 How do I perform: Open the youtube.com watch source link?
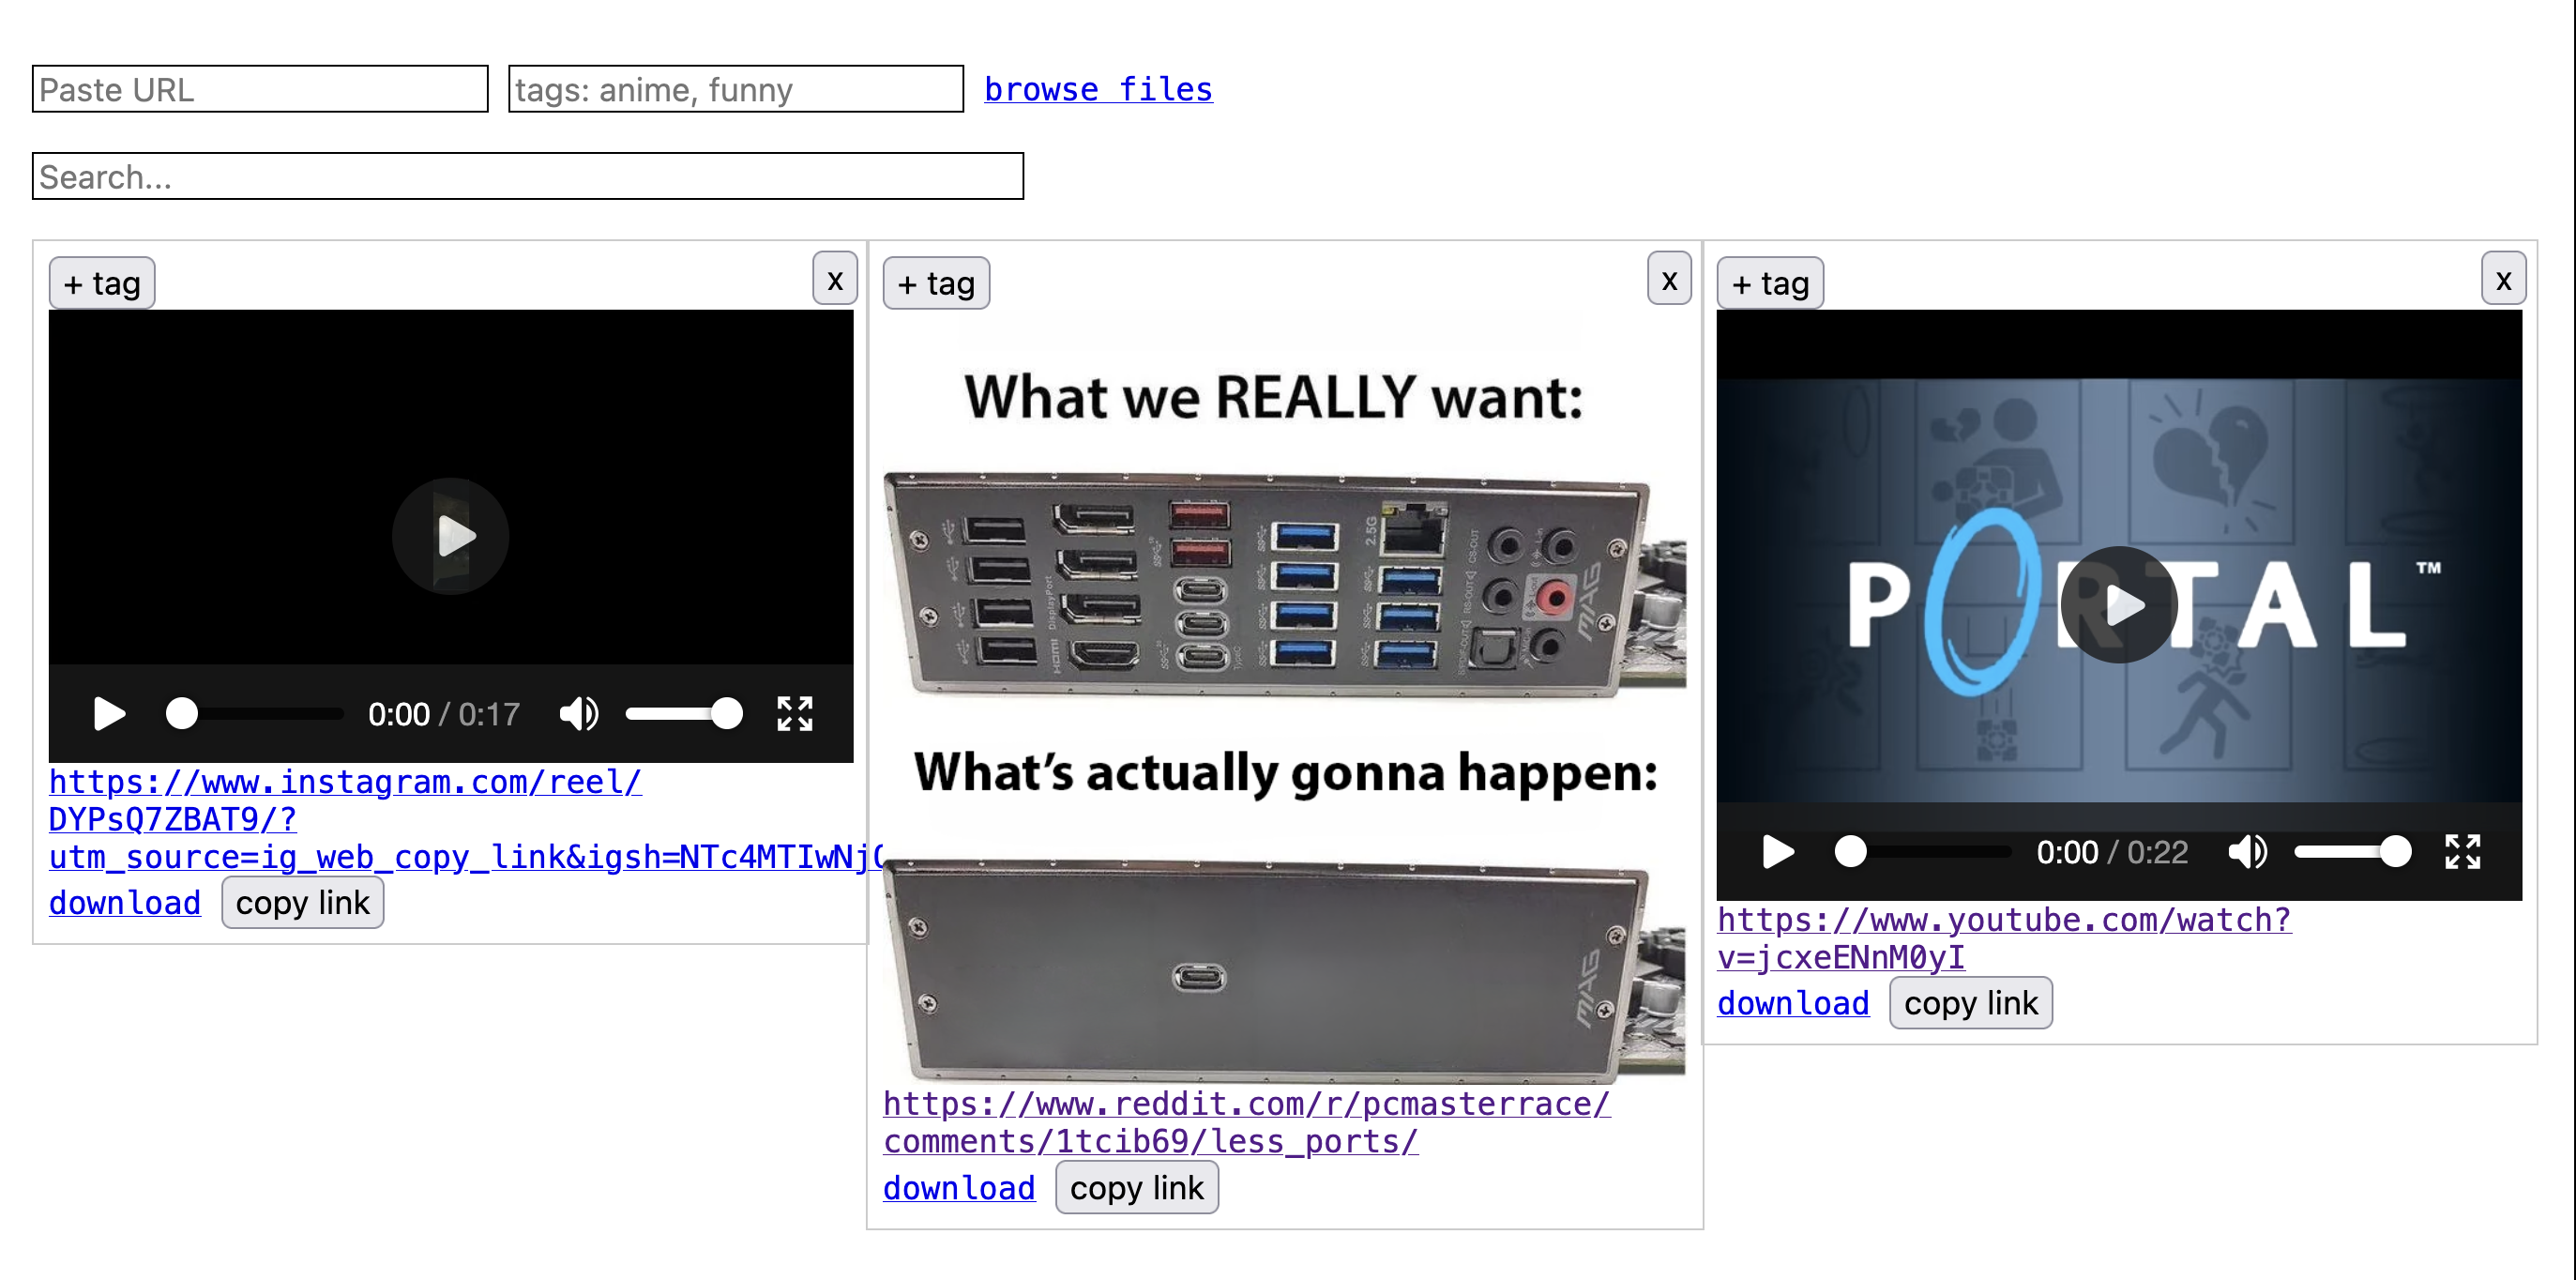[x=2004, y=938]
